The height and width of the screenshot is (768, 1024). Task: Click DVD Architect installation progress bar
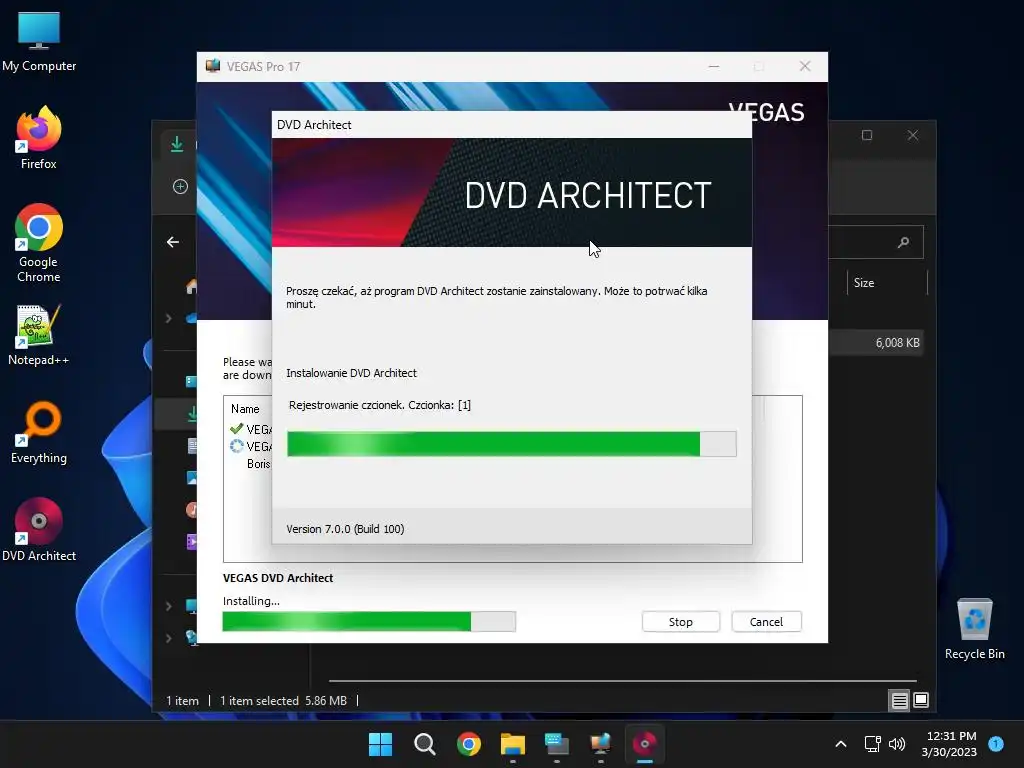(x=511, y=444)
